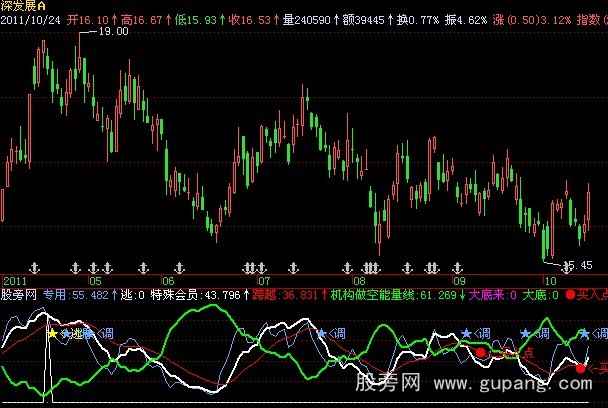Click the 15.45 lowest price label
The width and height of the screenshot is (608, 408).
tap(578, 265)
